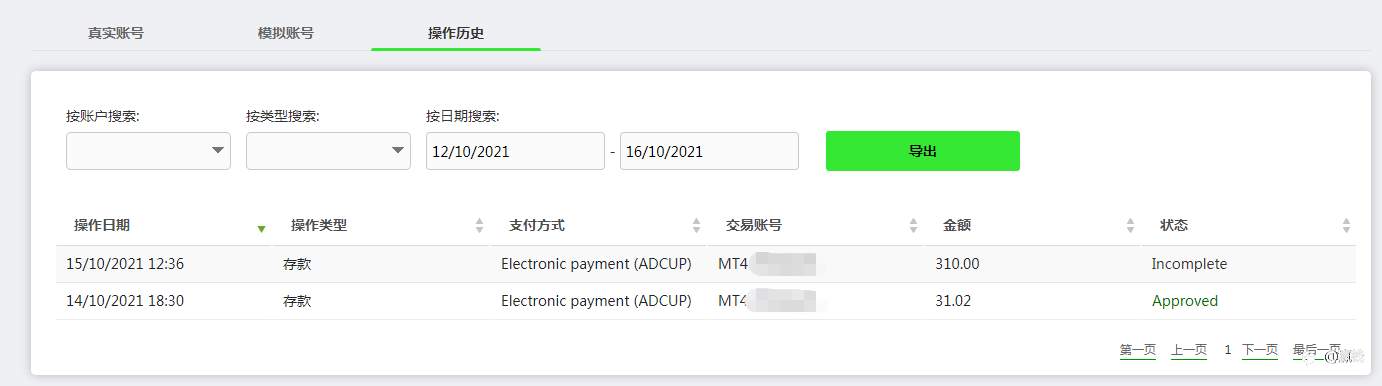This screenshot has height=386, width=1382.
Task: Go to 第一页 link
Action: [1138, 350]
